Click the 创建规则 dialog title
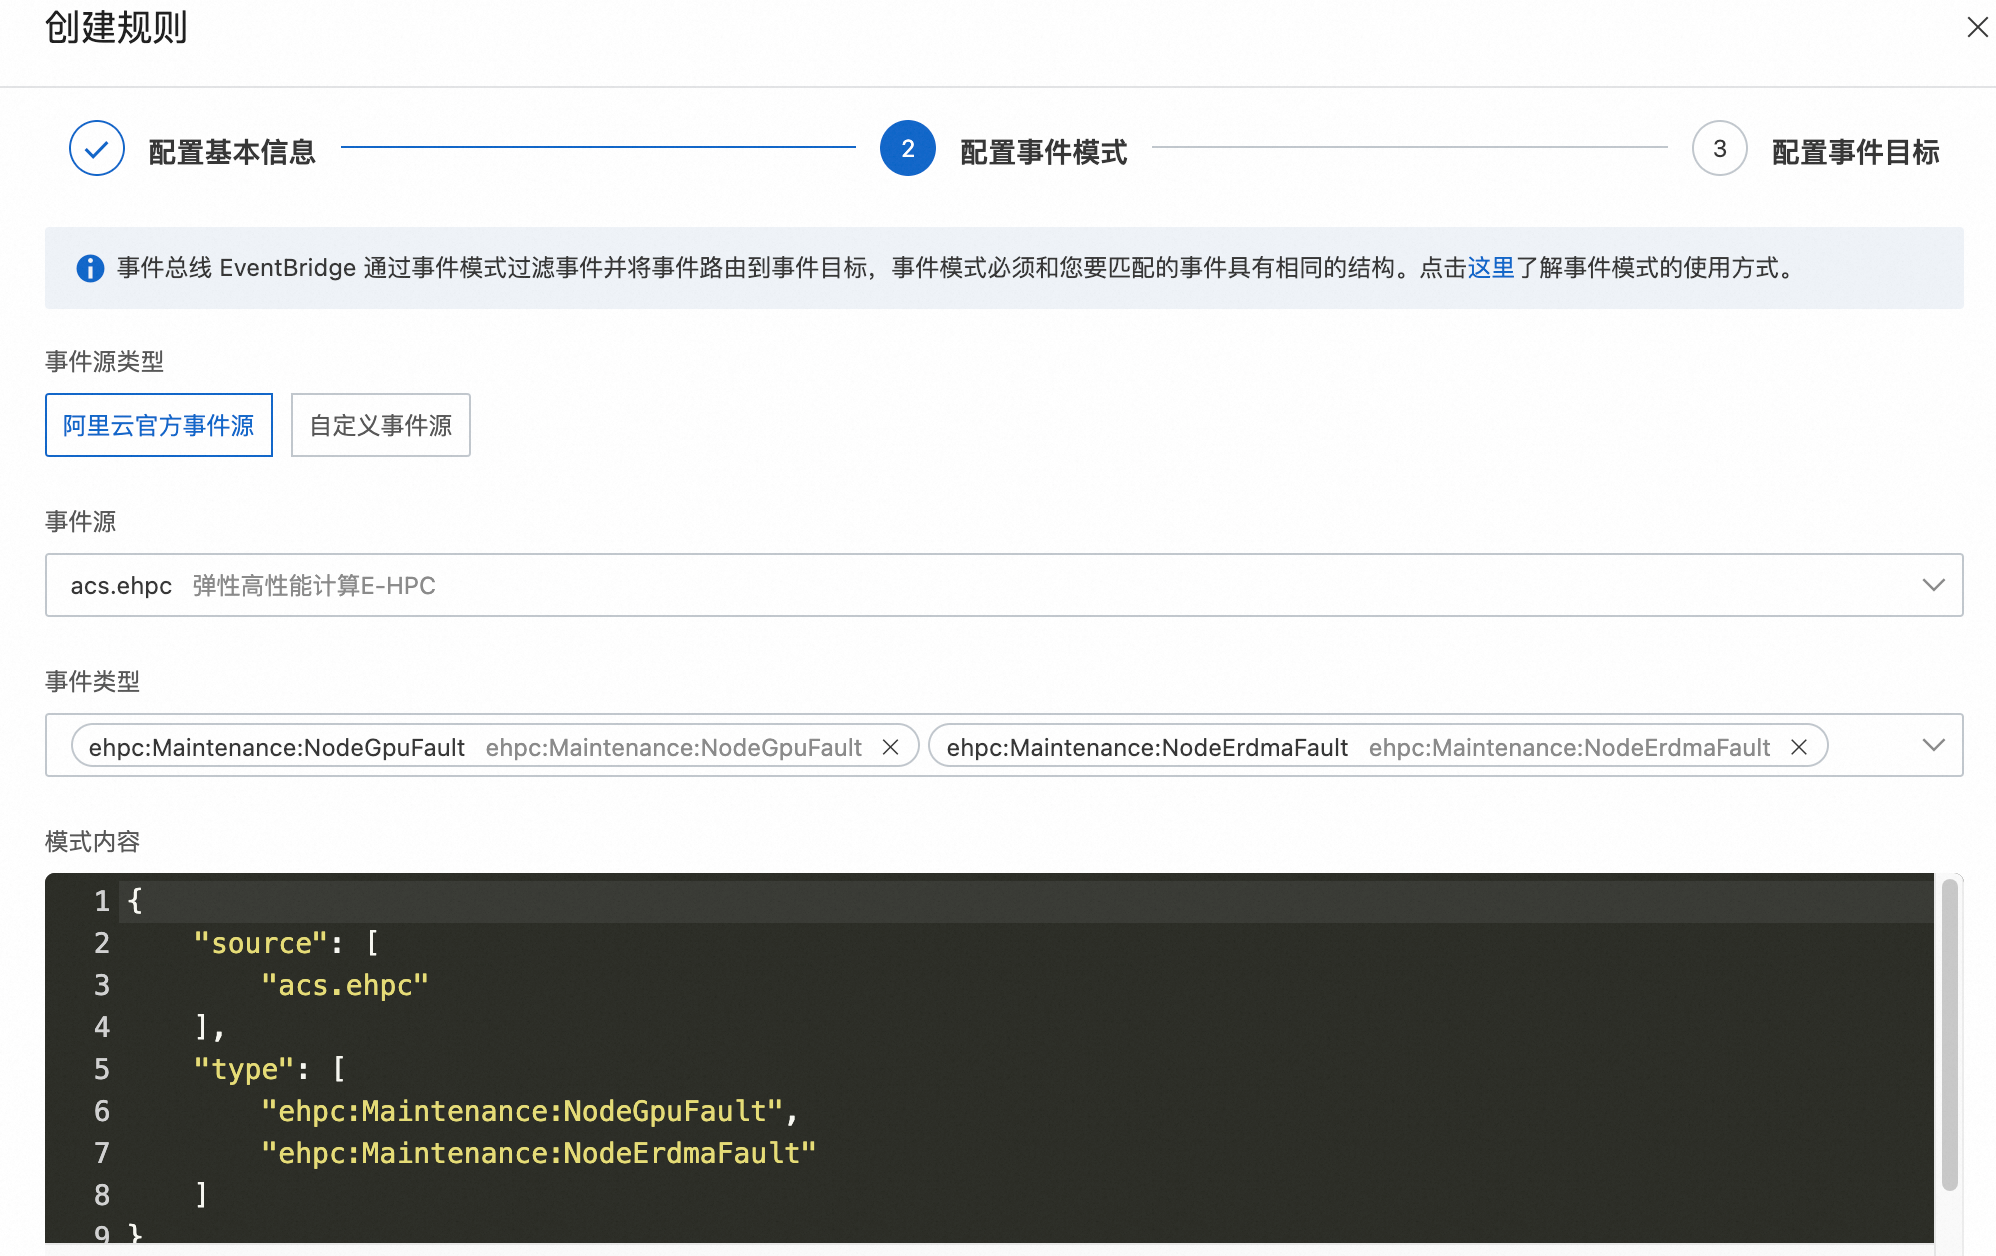Image resolution: width=1996 pixels, height=1256 pixels. pyautogui.click(x=116, y=27)
